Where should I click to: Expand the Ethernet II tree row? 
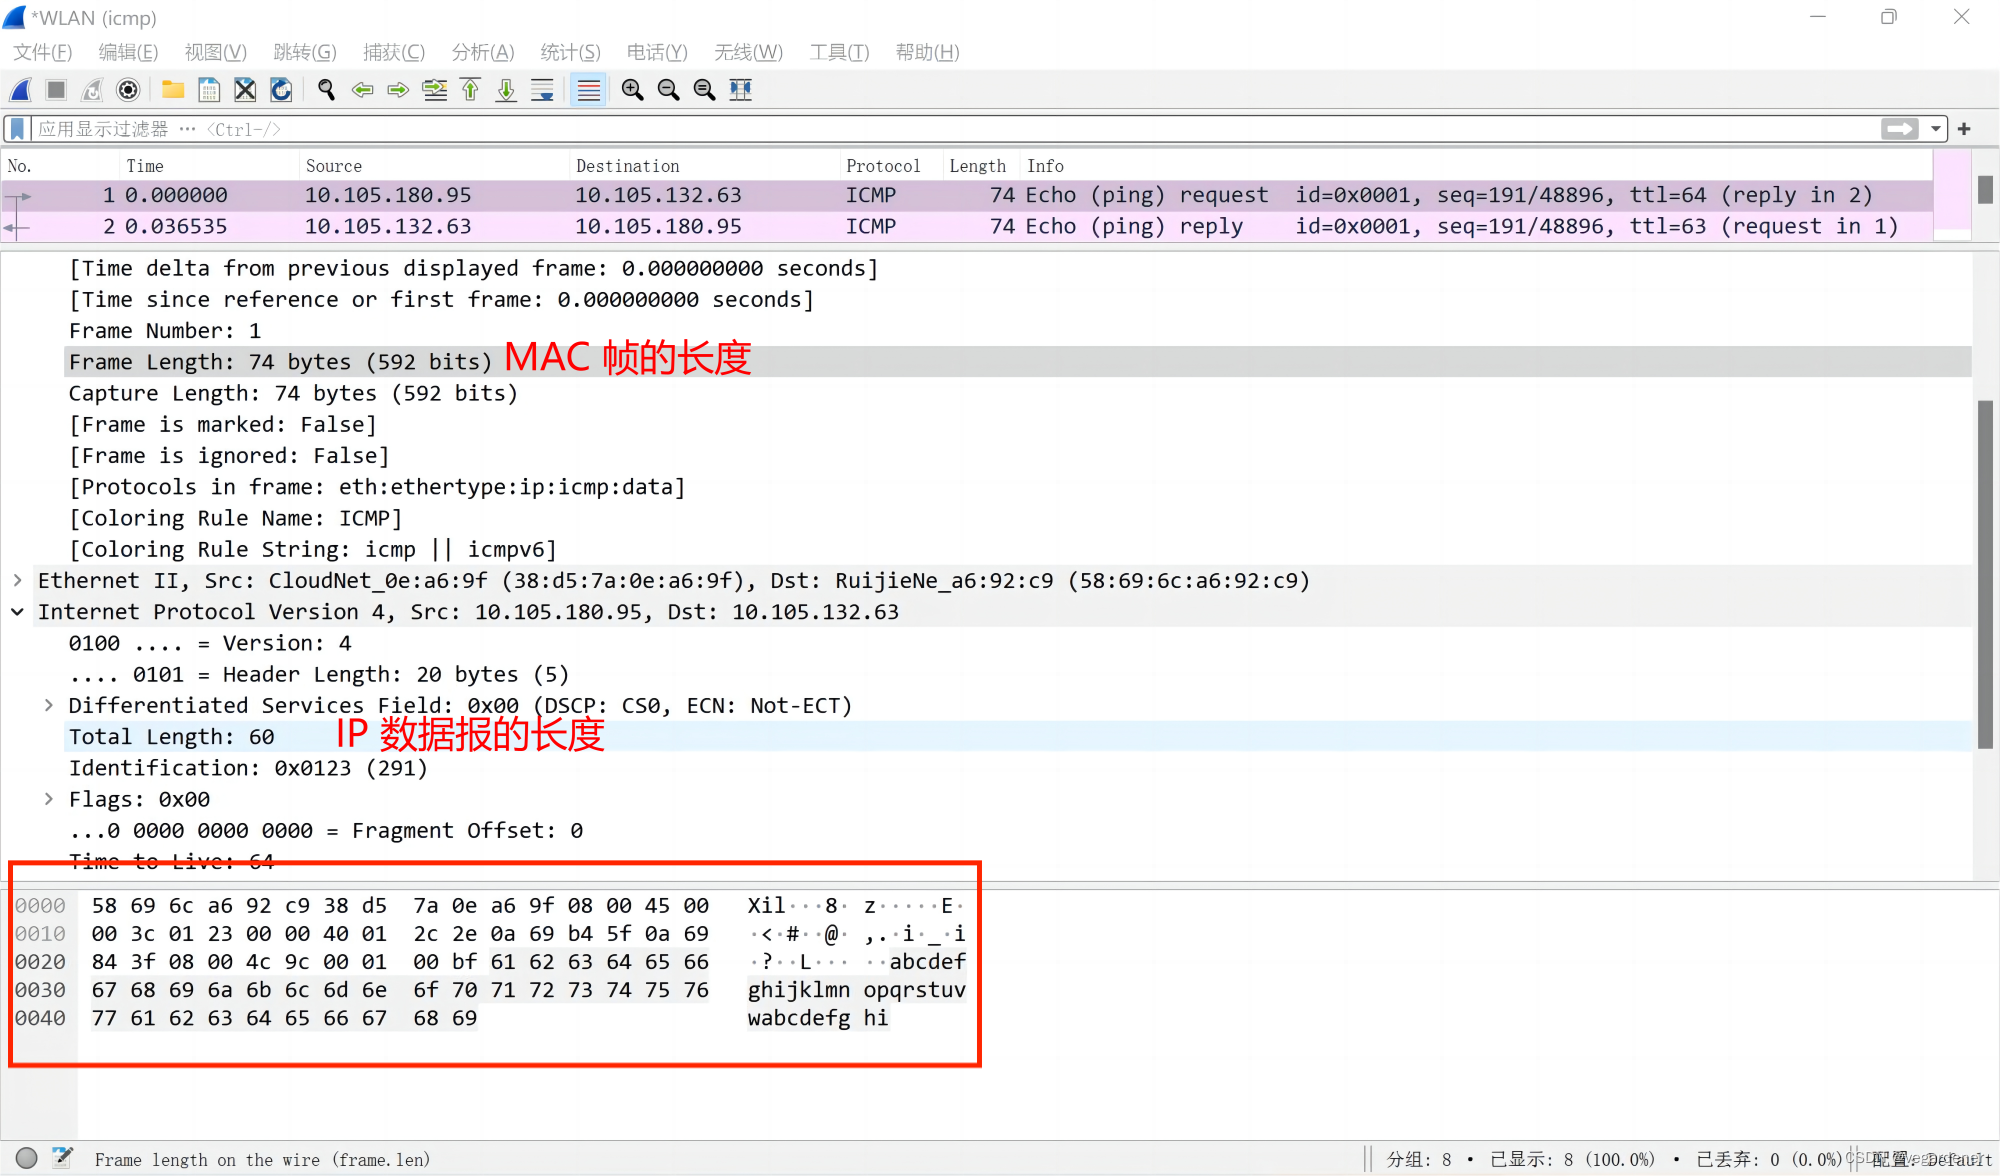[18, 580]
